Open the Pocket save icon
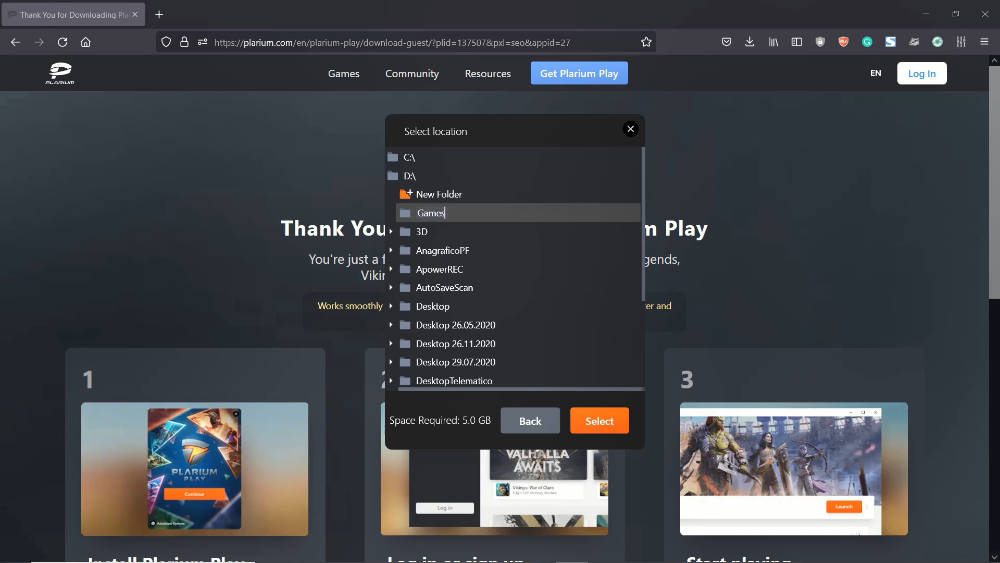 point(726,42)
